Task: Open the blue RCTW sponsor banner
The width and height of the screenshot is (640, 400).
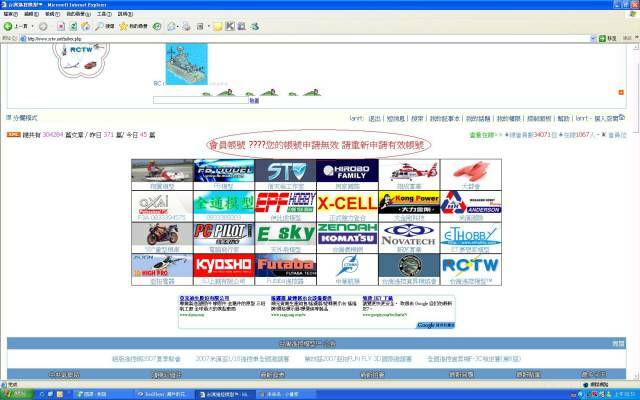Action: pyautogui.click(x=471, y=265)
